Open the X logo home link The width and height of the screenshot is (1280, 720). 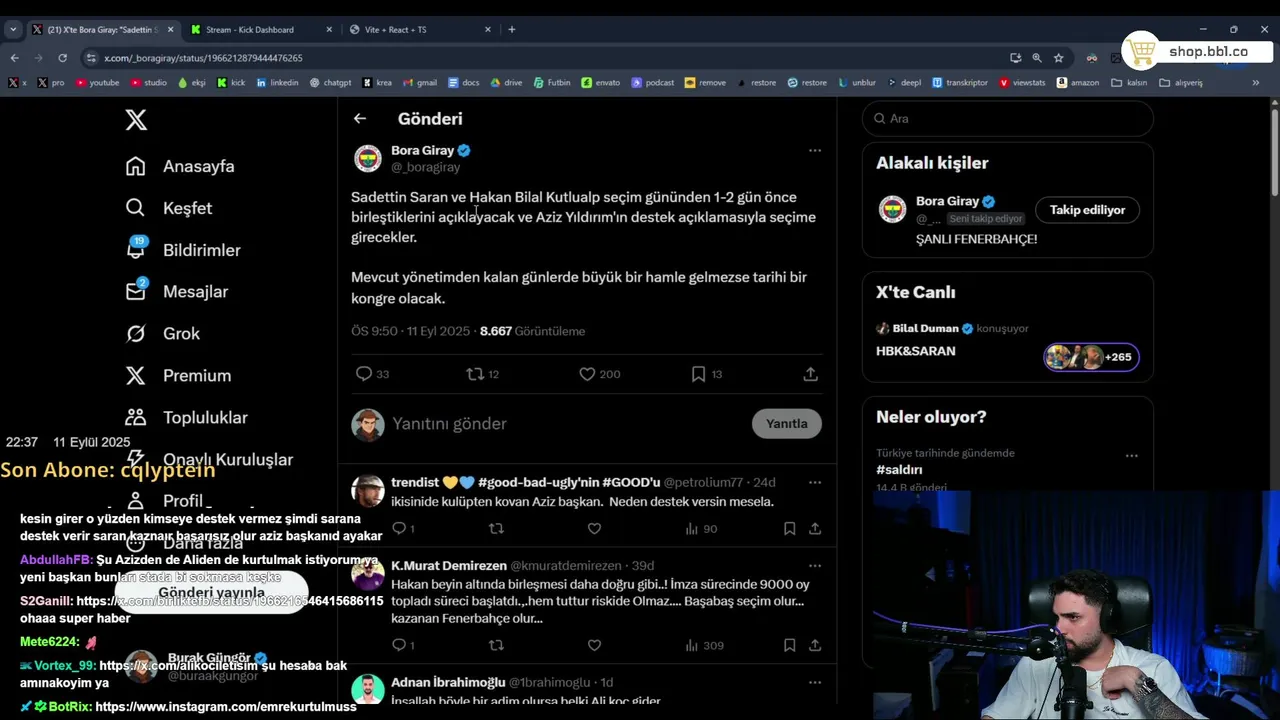point(136,120)
